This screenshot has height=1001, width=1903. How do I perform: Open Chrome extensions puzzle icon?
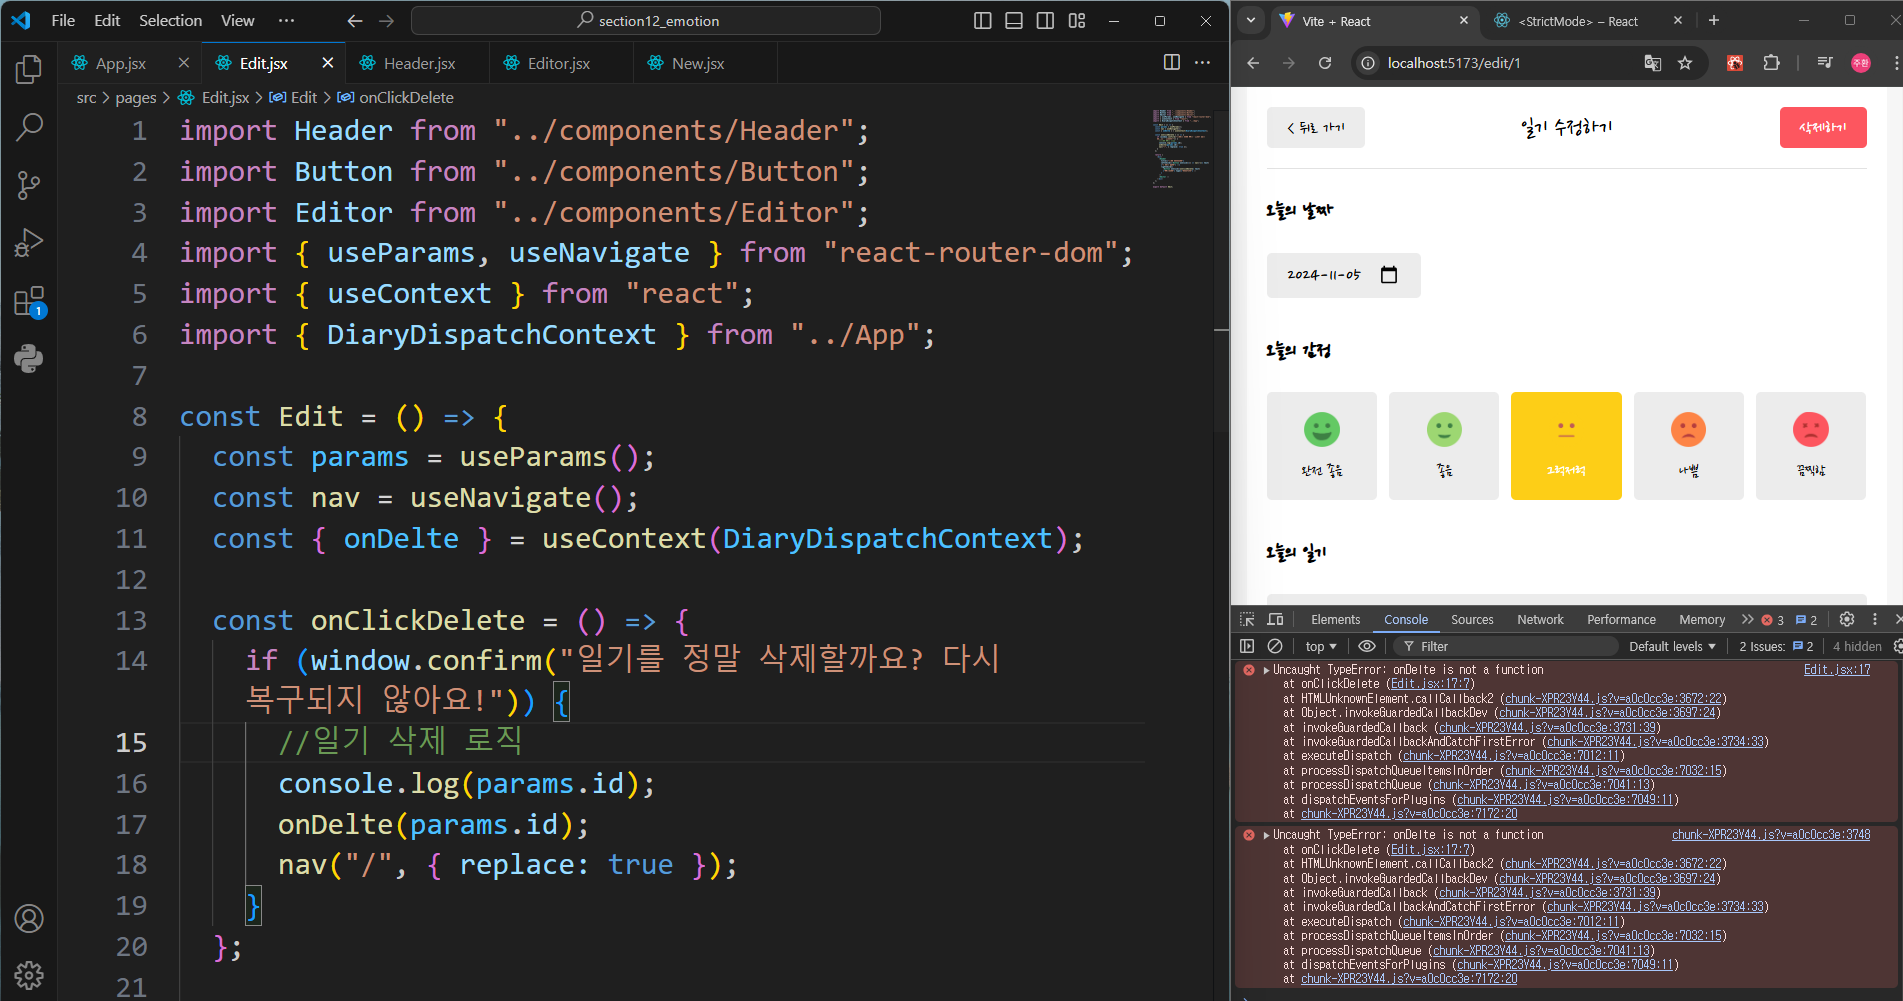pyautogui.click(x=1771, y=63)
